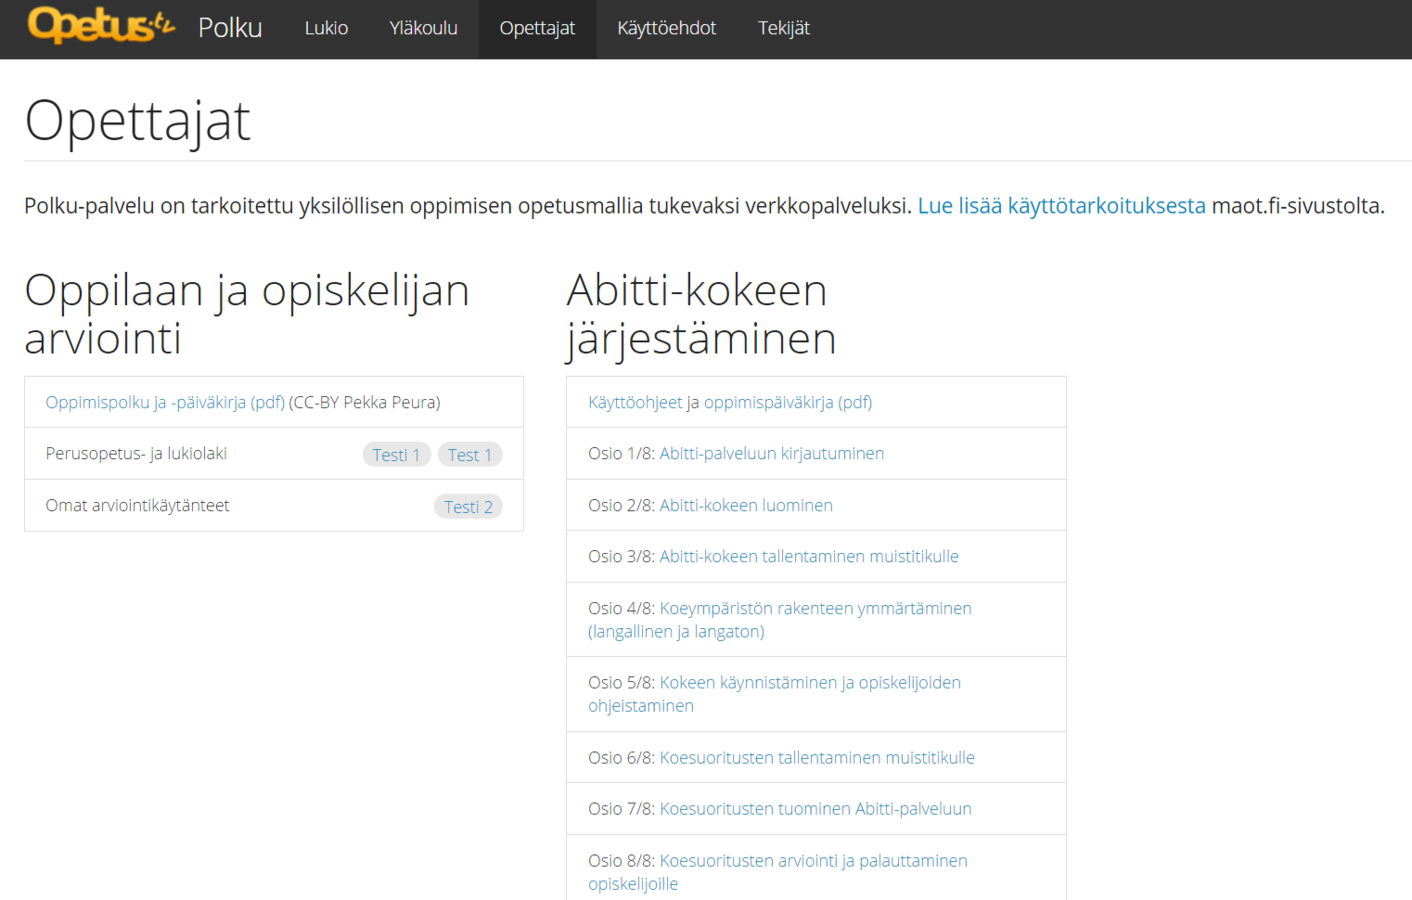Image resolution: width=1412 pixels, height=900 pixels.
Task: Open the Polku brand link
Action: point(230,28)
